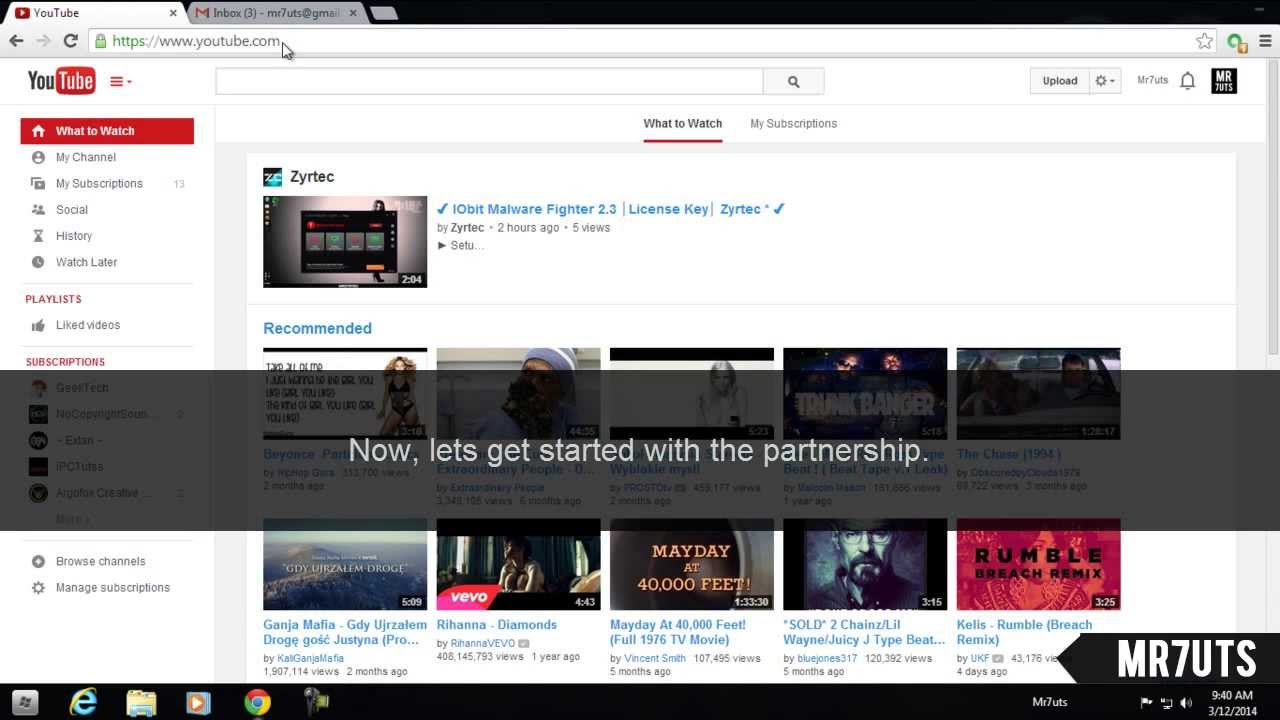Open Windows Start button
Viewport: 1280px width, 720px height.
click(25, 703)
